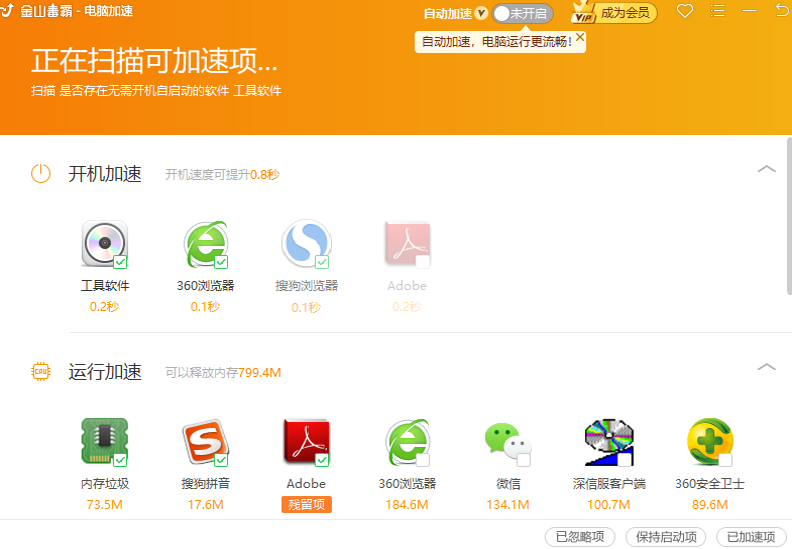Click the 搜狗拼音 icon
The height and width of the screenshot is (549, 792).
click(x=206, y=441)
